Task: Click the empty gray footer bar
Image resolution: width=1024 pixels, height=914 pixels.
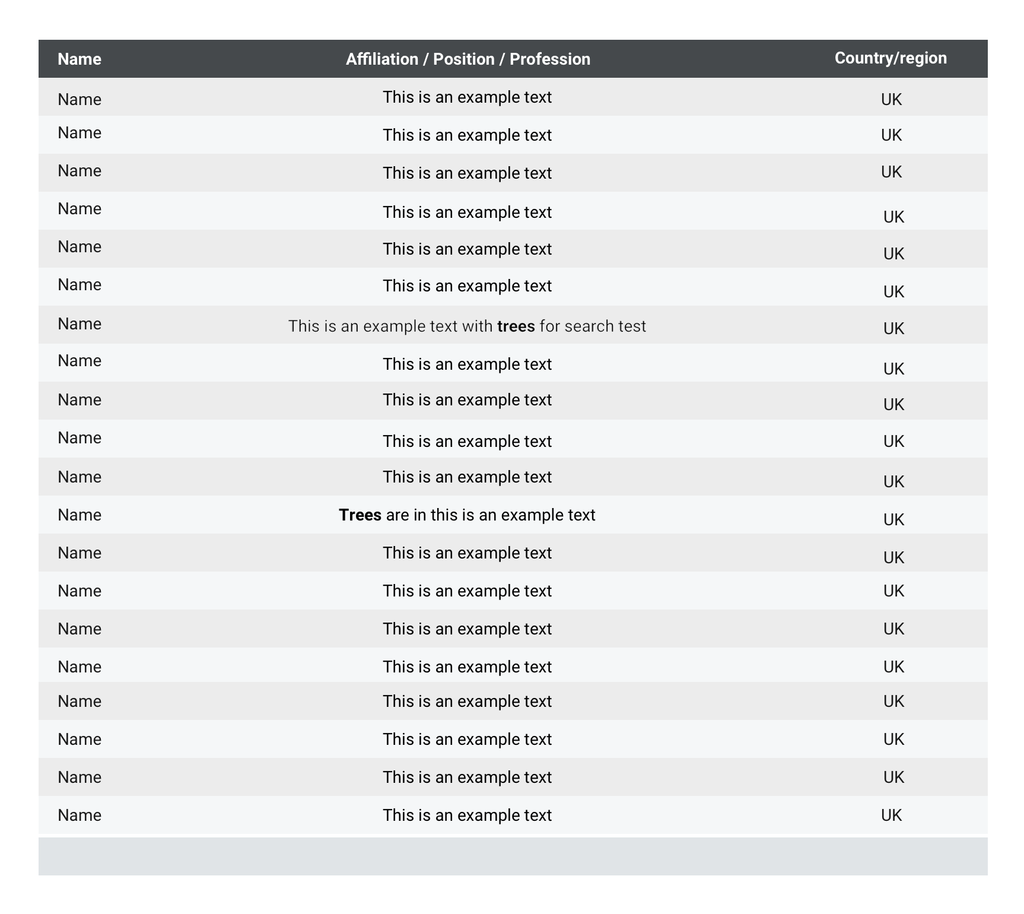Action: pos(513,856)
